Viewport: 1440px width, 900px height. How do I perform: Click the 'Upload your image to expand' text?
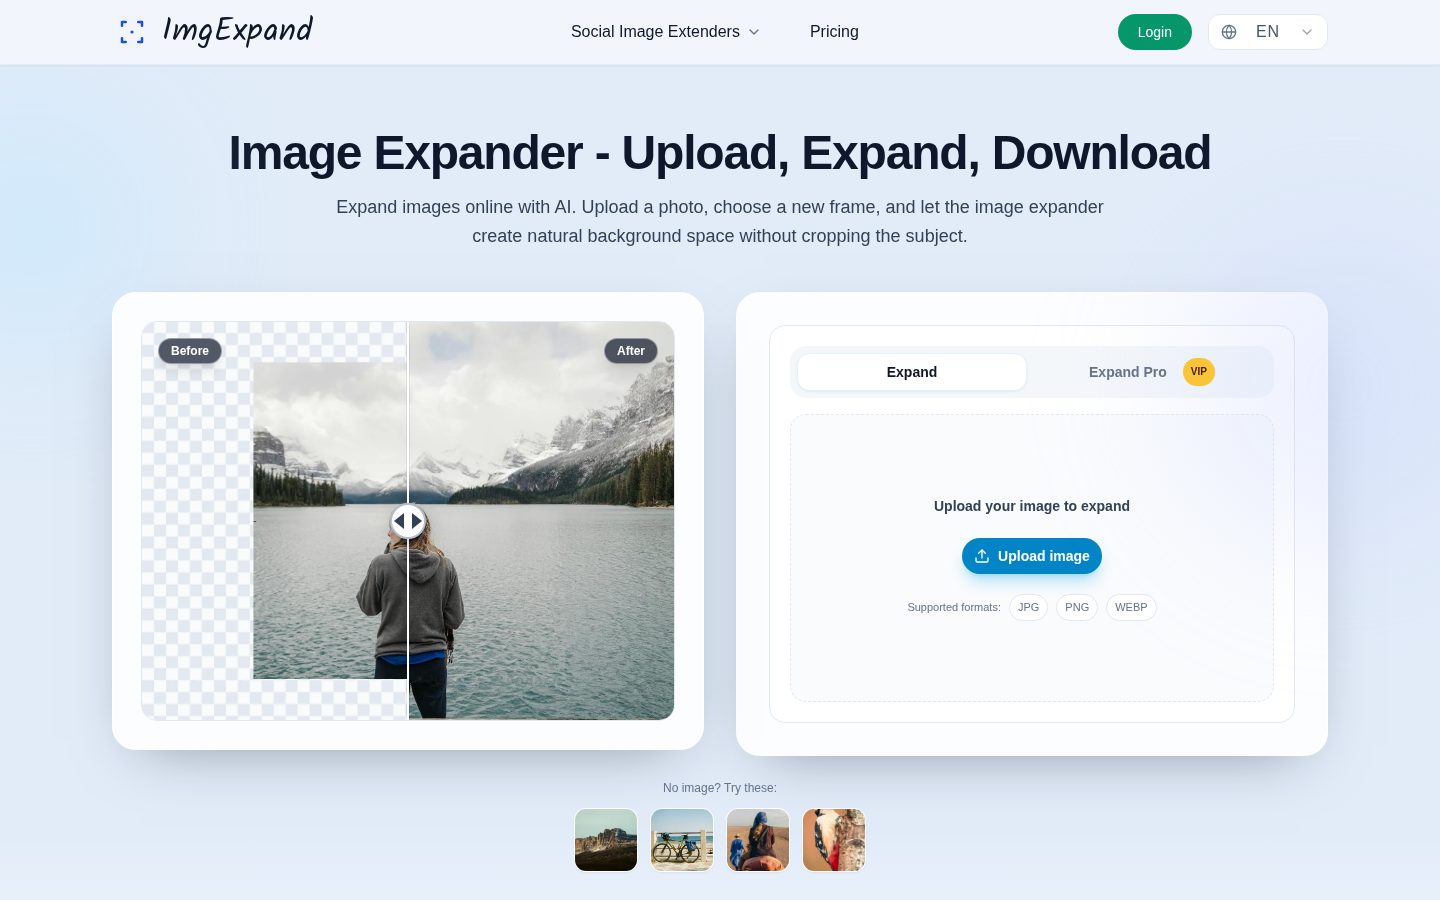pos(1032,506)
